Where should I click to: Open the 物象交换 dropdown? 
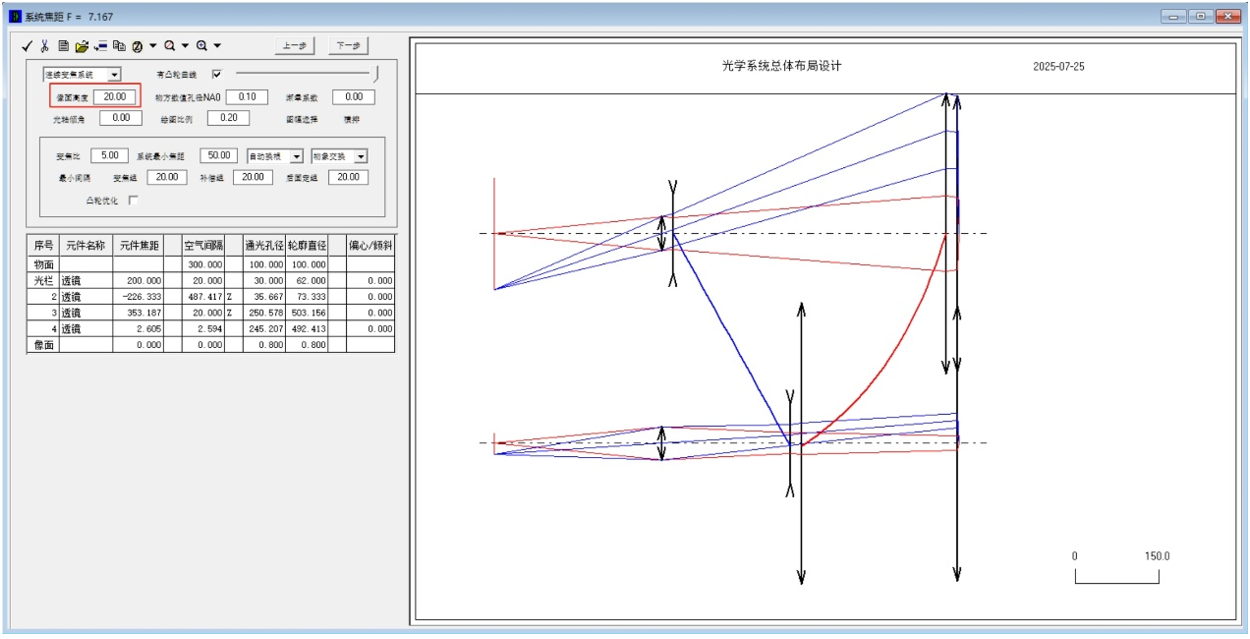coord(360,157)
